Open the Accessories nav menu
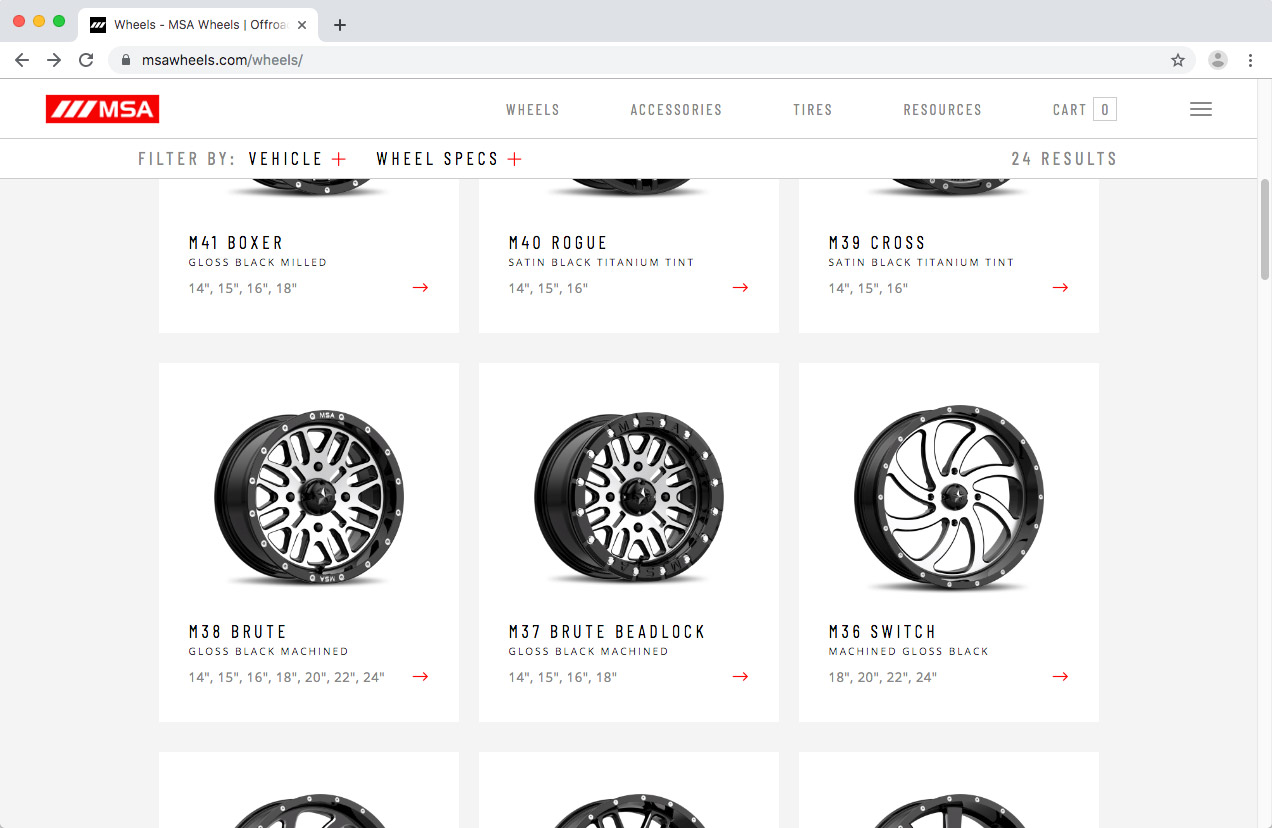Screen dimensions: 1272x828 676,110
